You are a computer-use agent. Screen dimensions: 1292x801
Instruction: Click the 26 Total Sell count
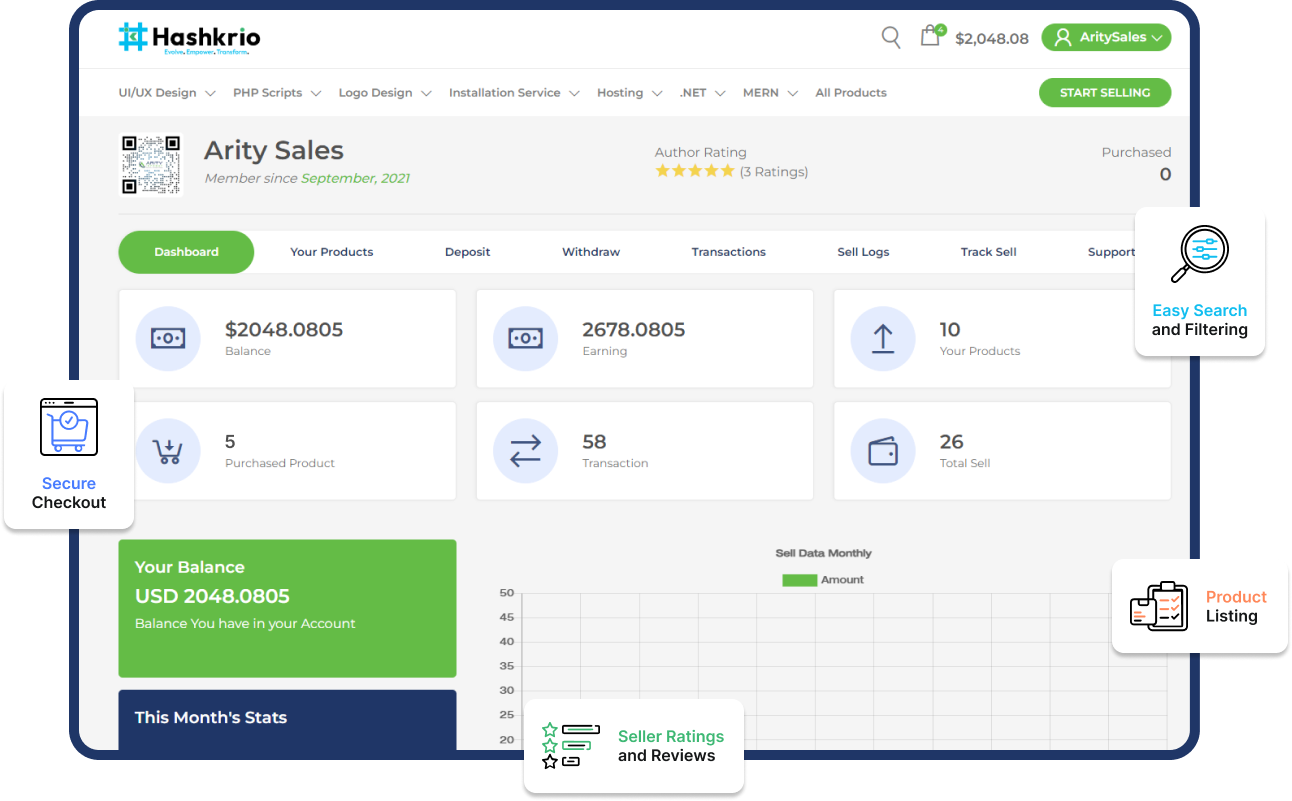click(952, 442)
